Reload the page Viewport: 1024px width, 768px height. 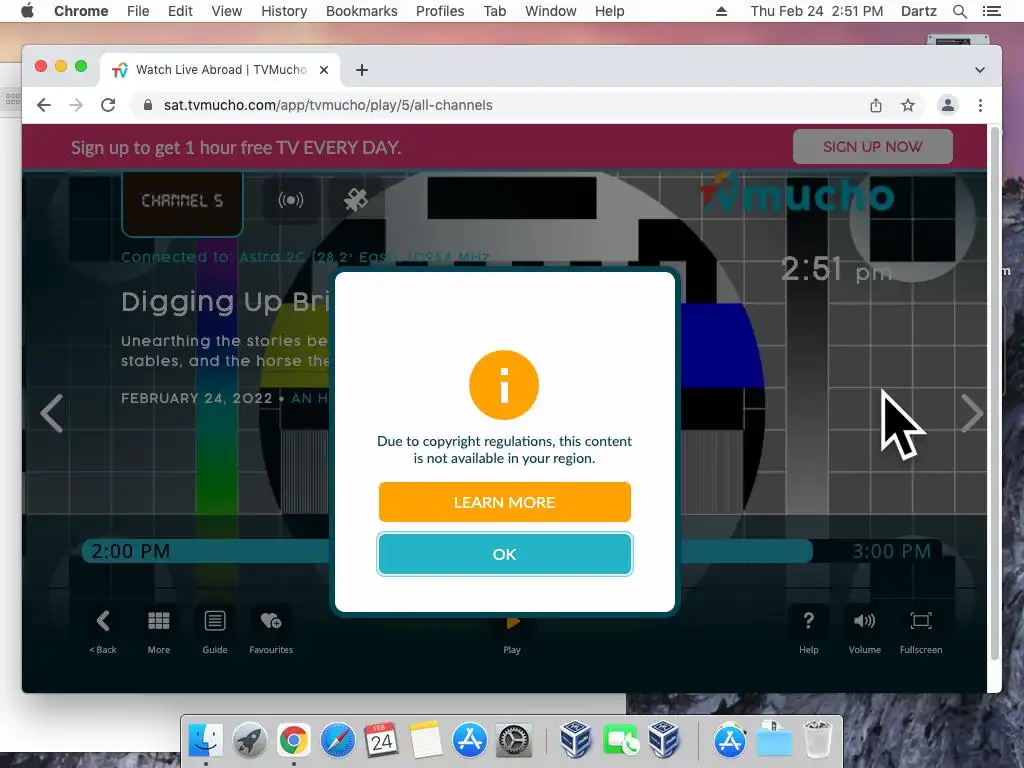108,105
